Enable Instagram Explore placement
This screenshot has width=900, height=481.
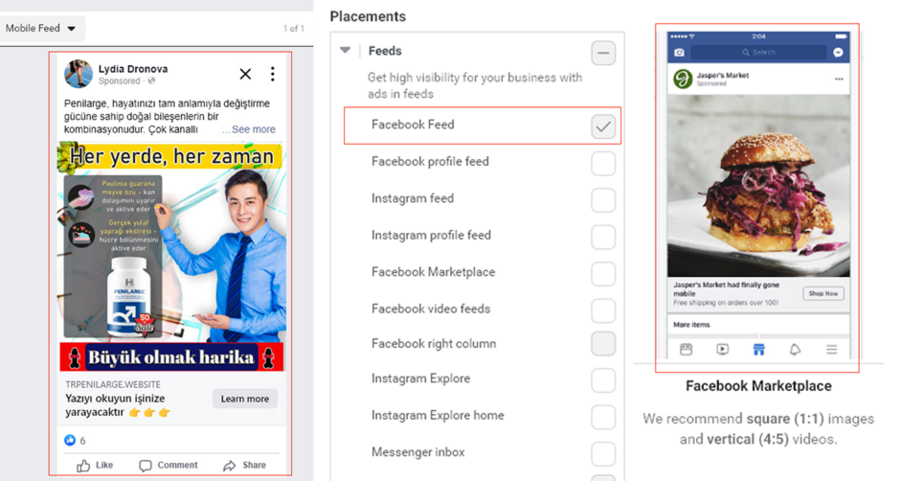pos(603,380)
